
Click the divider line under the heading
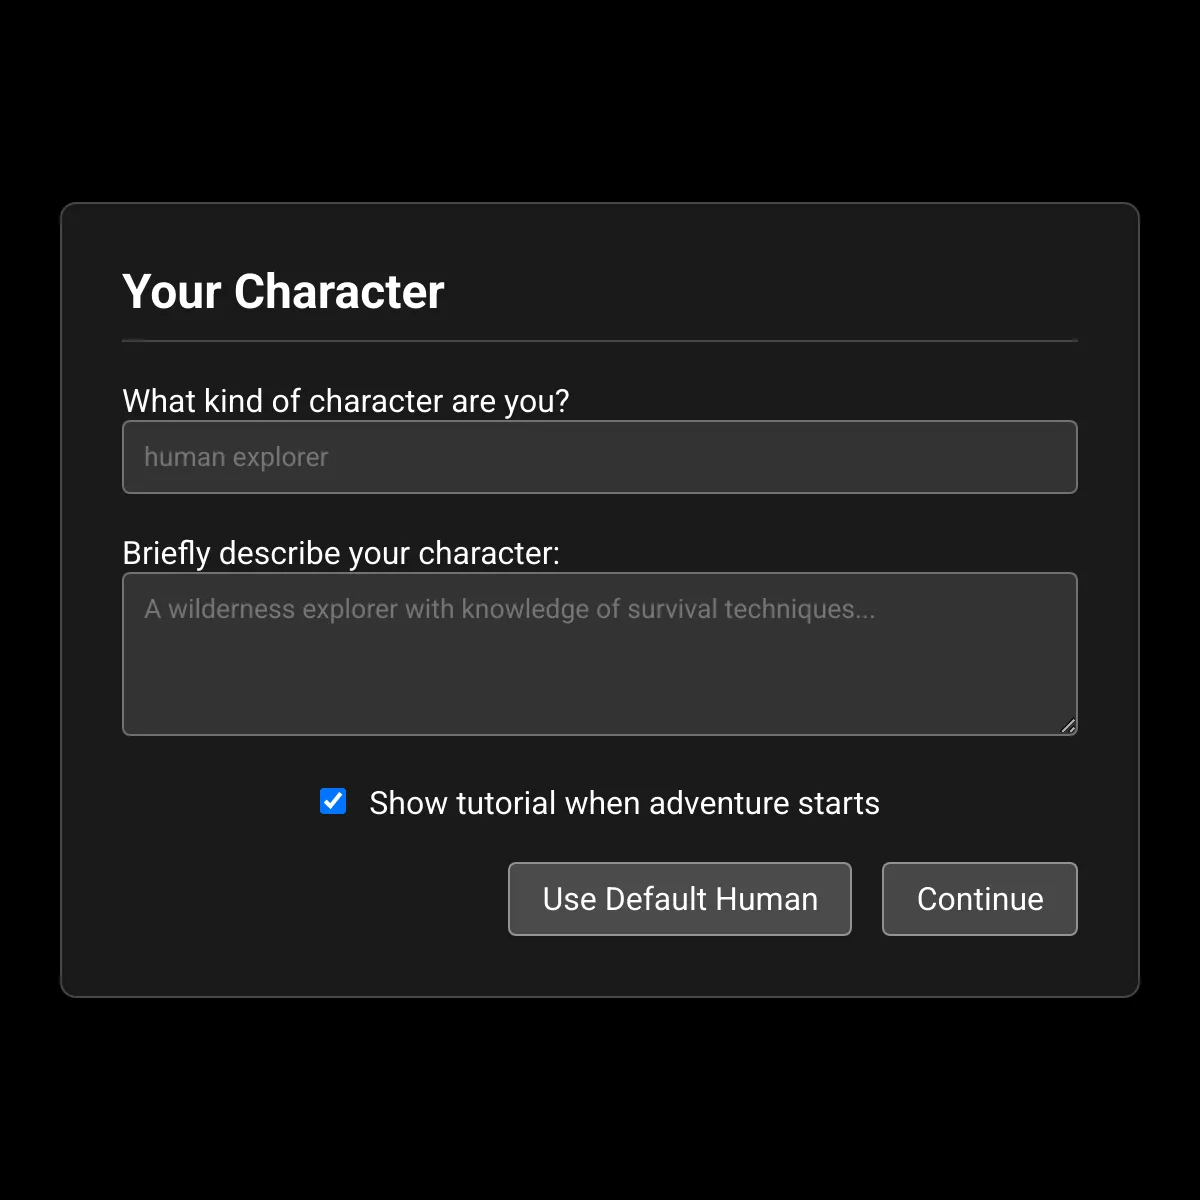pos(600,341)
